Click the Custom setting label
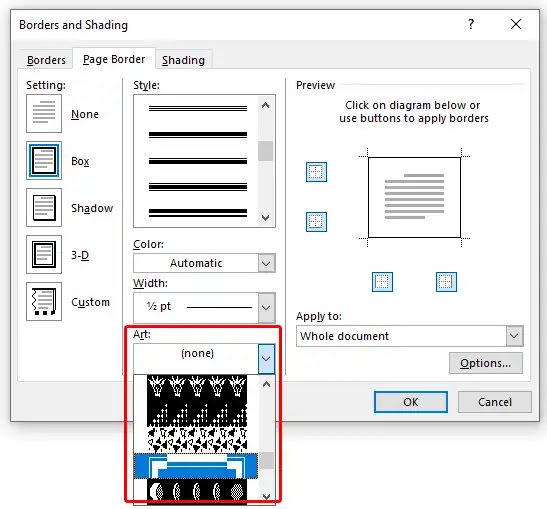Viewport: 547px width, 509px height. point(90,302)
